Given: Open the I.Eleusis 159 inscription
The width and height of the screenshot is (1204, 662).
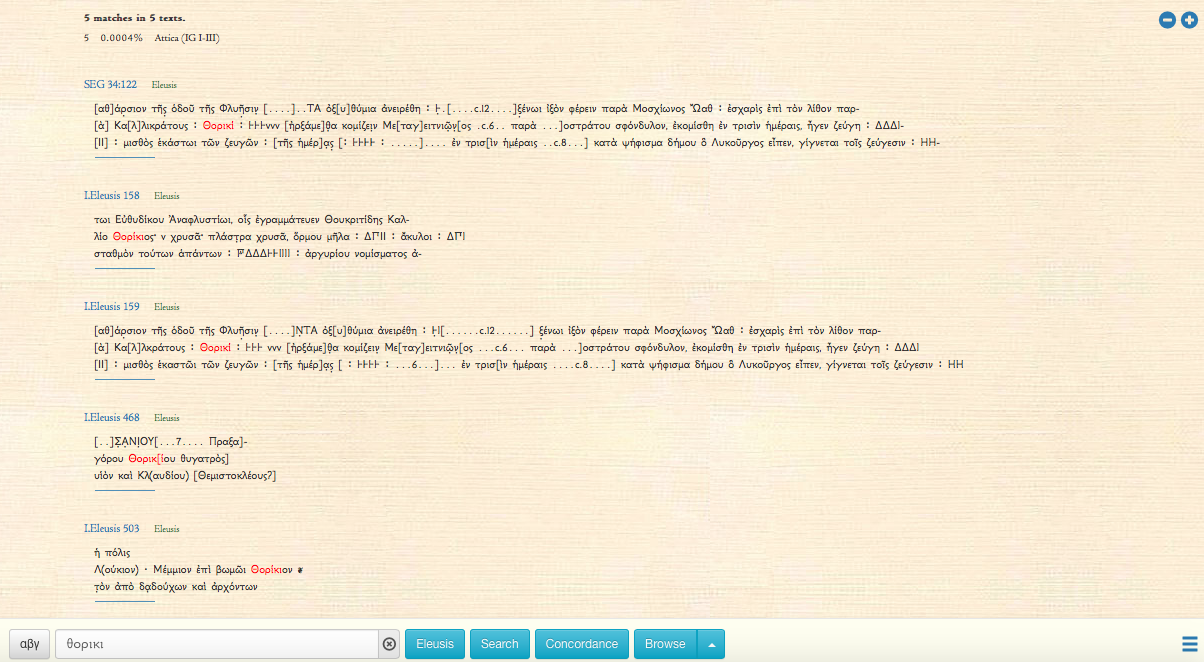Looking at the screenshot, I should click(x=112, y=306).
